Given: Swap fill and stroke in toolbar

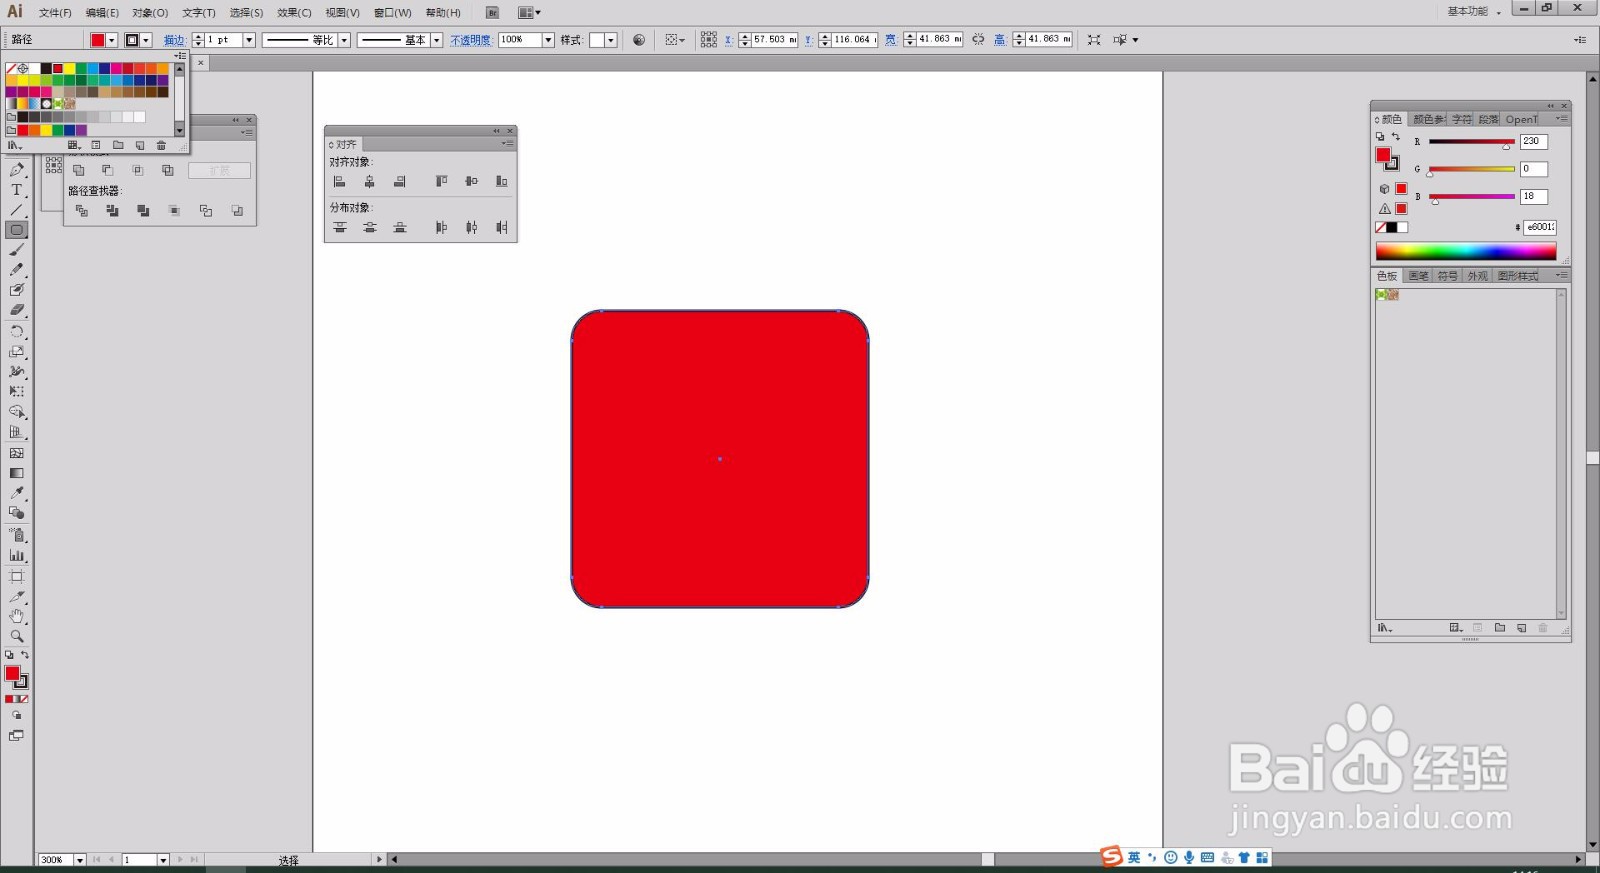Looking at the screenshot, I should coord(25,655).
